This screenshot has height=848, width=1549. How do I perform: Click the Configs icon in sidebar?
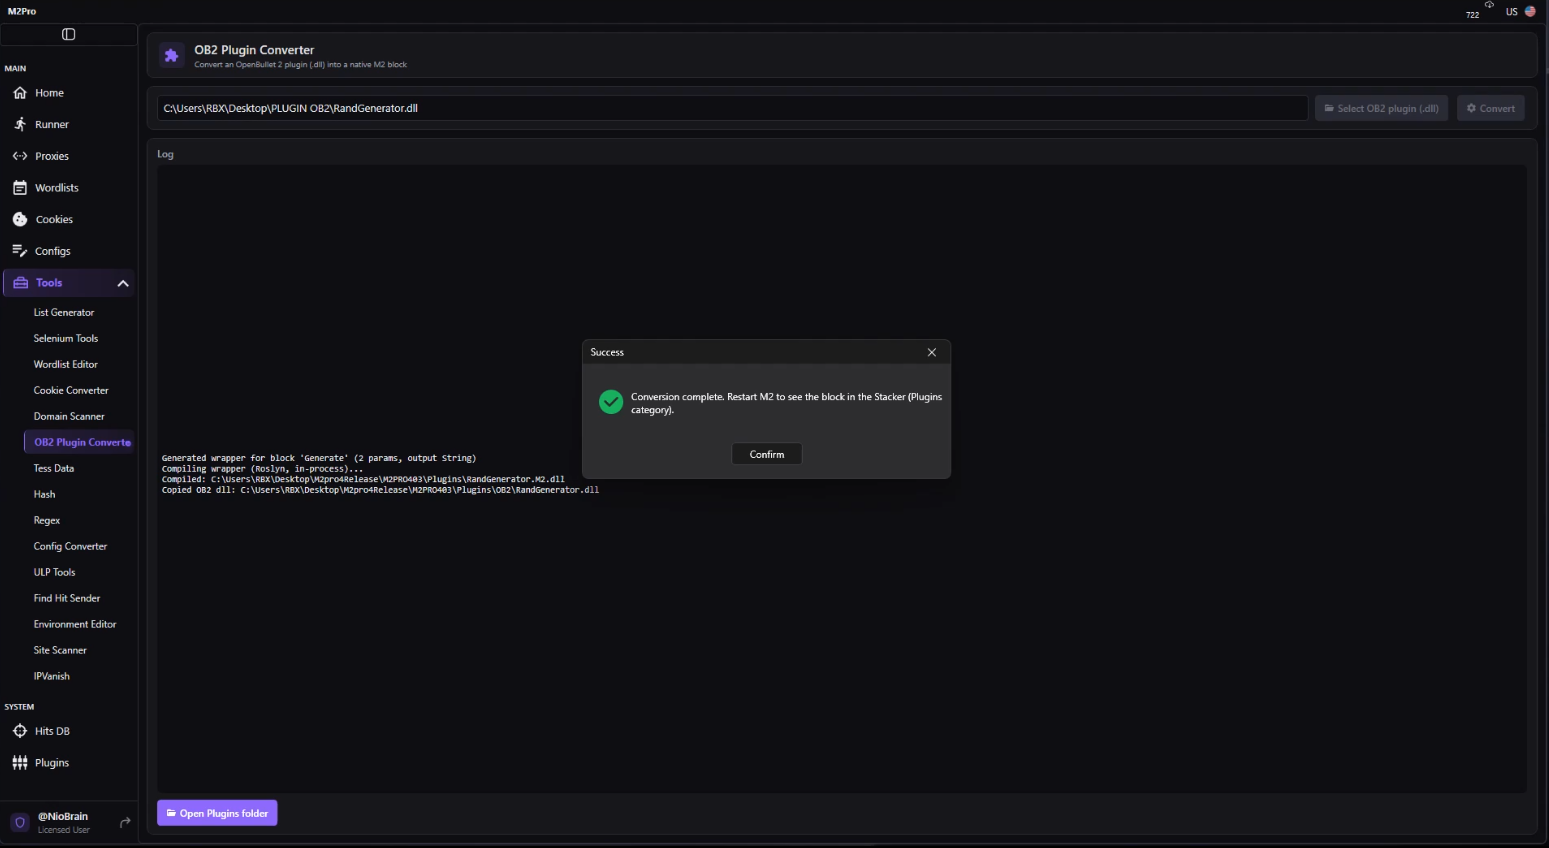(x=20, y=251)
